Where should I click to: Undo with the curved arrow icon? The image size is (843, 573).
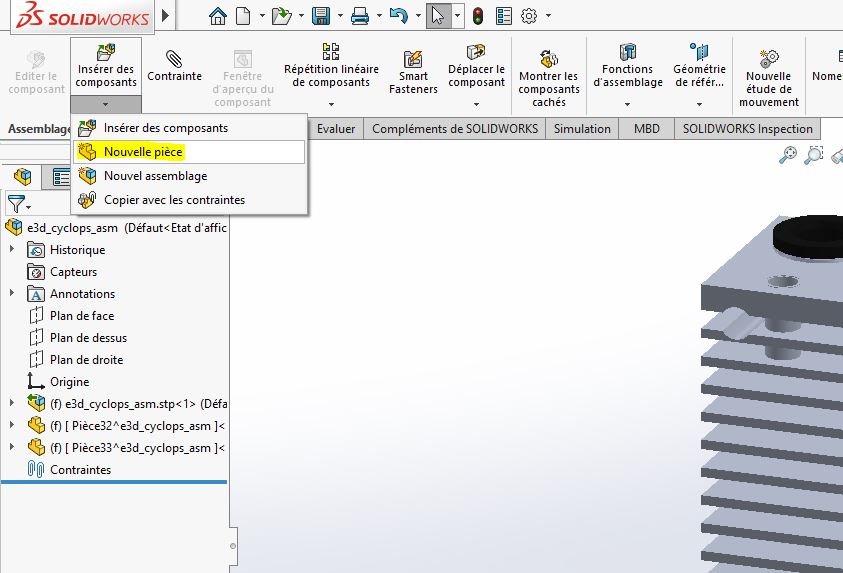click(398, 16)
